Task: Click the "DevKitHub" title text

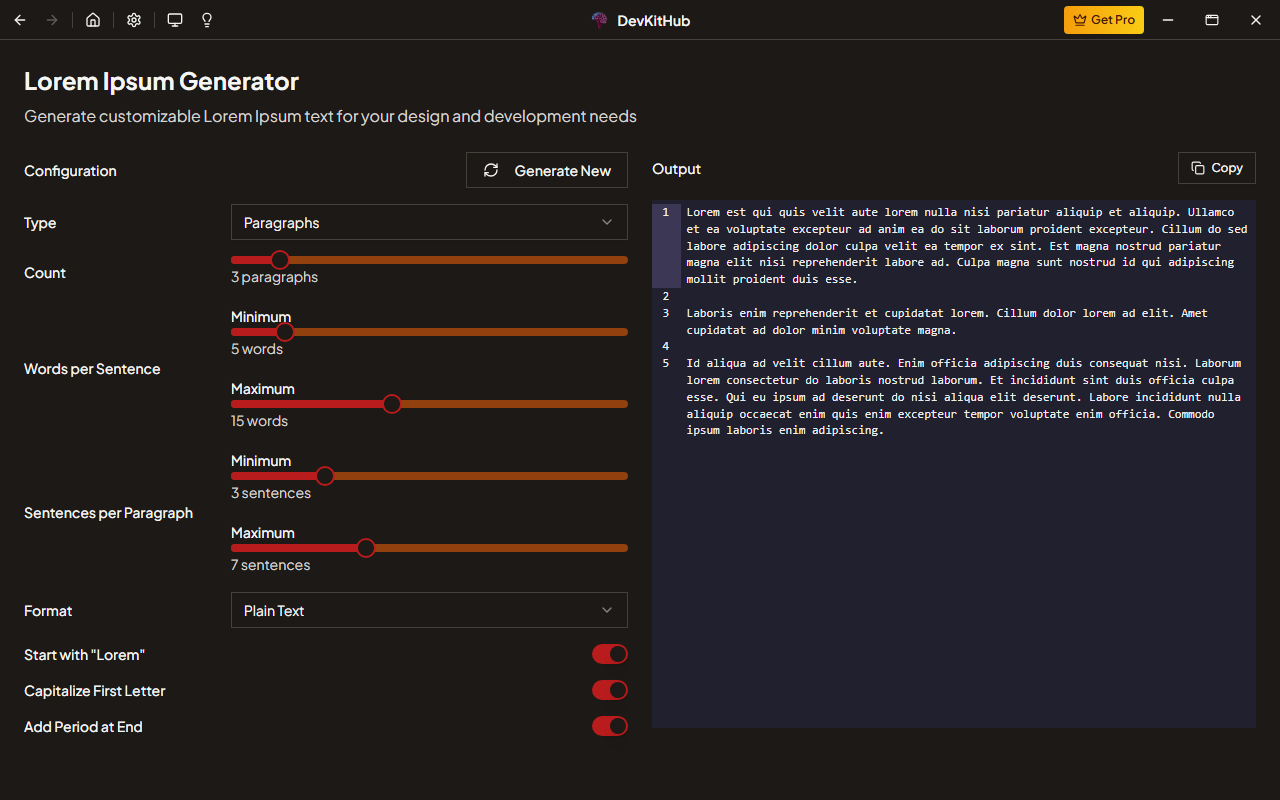Action: 654,20
